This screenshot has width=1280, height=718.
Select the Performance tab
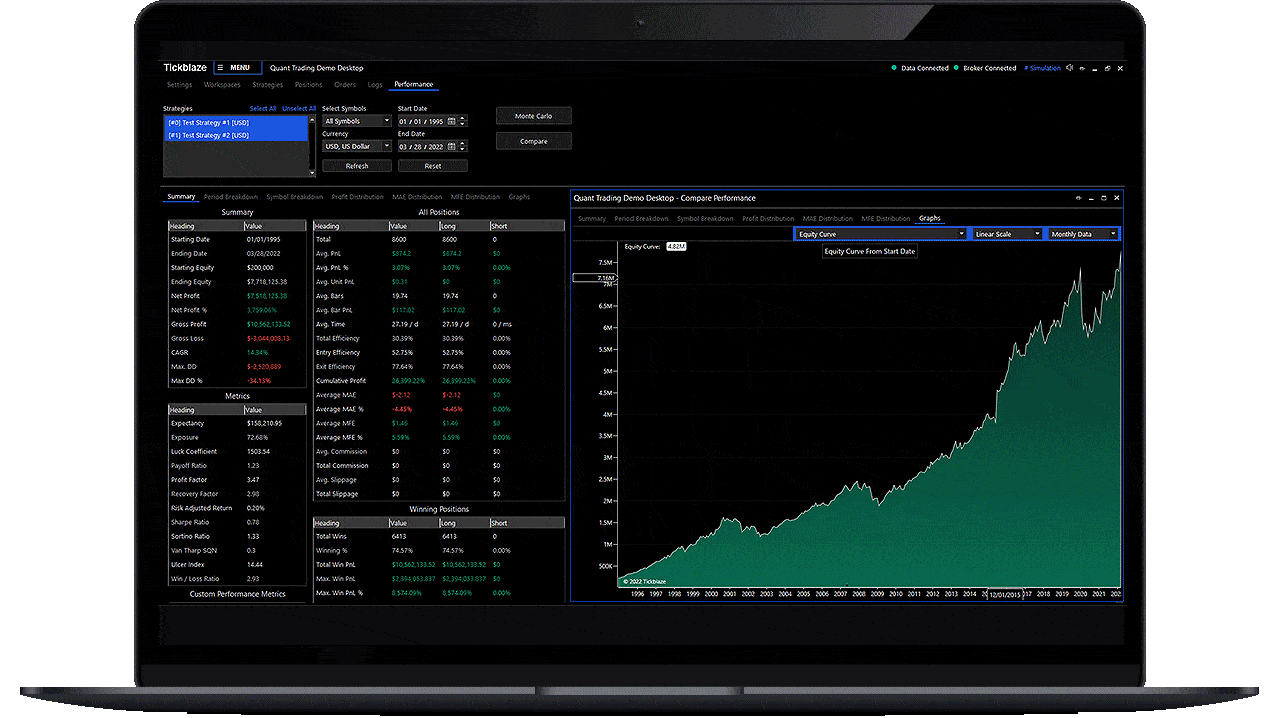click(414, 85)
